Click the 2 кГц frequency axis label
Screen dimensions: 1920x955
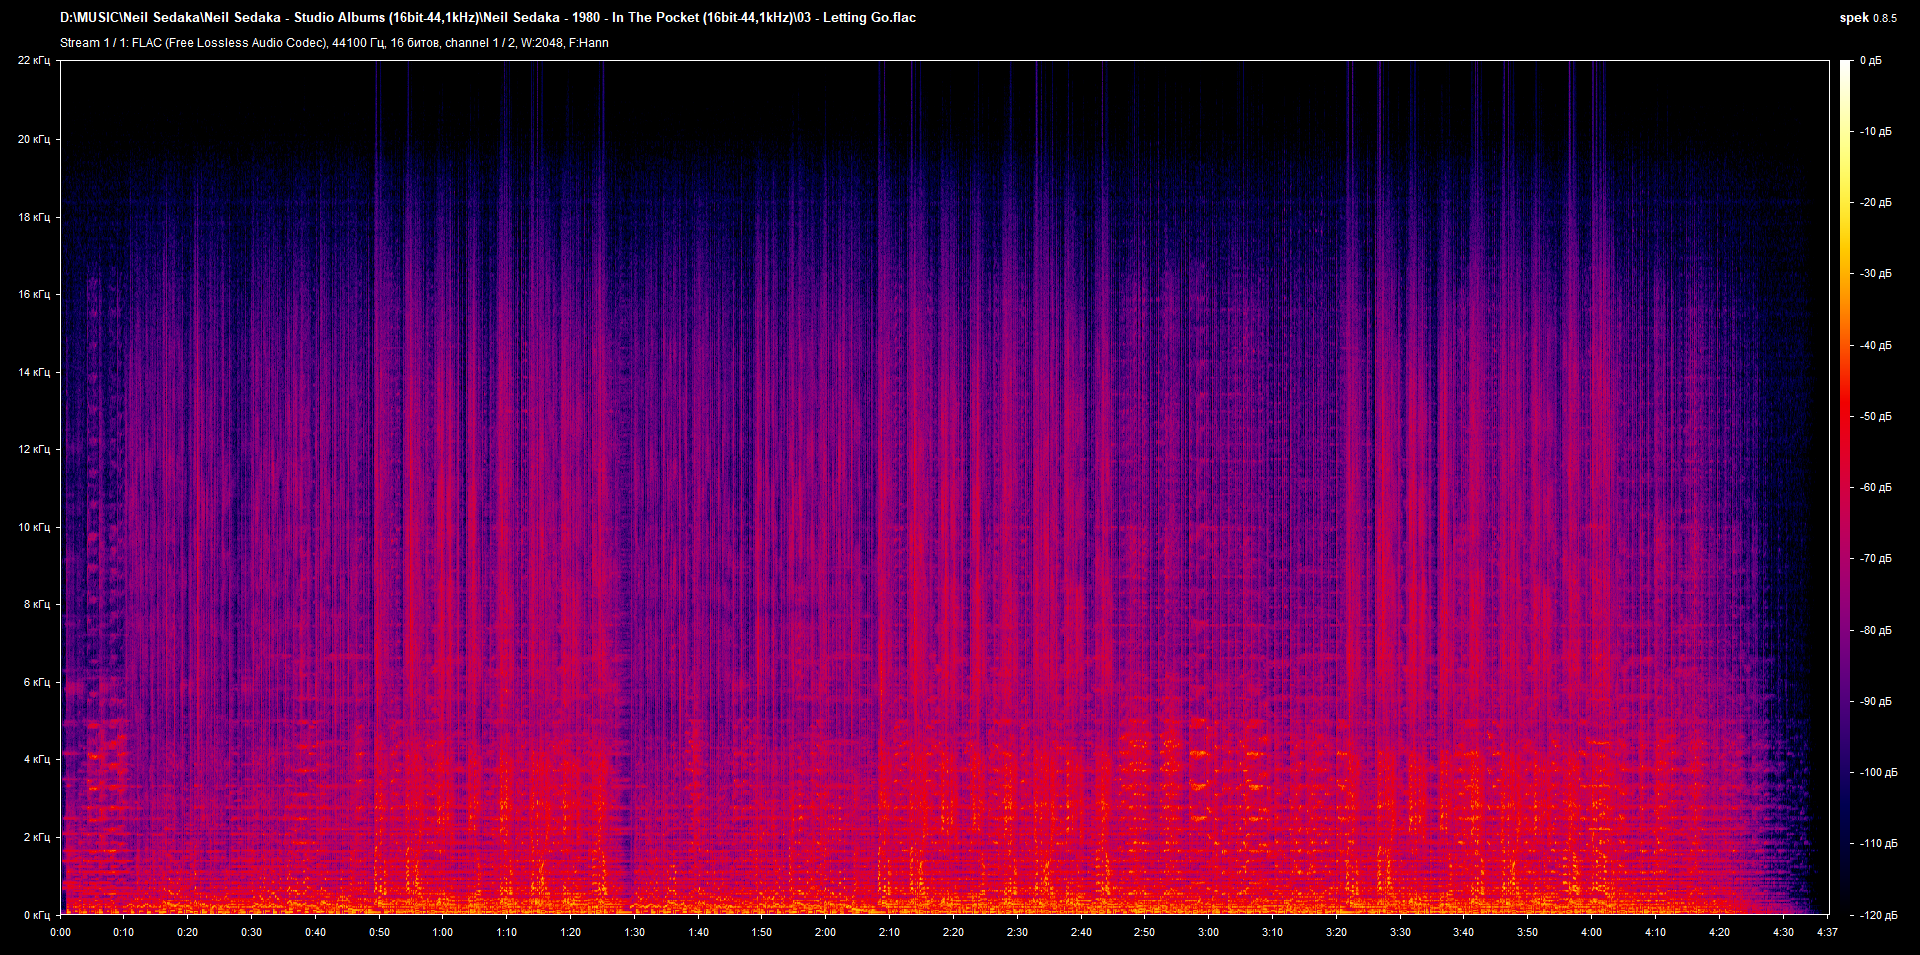click(37, 837)
